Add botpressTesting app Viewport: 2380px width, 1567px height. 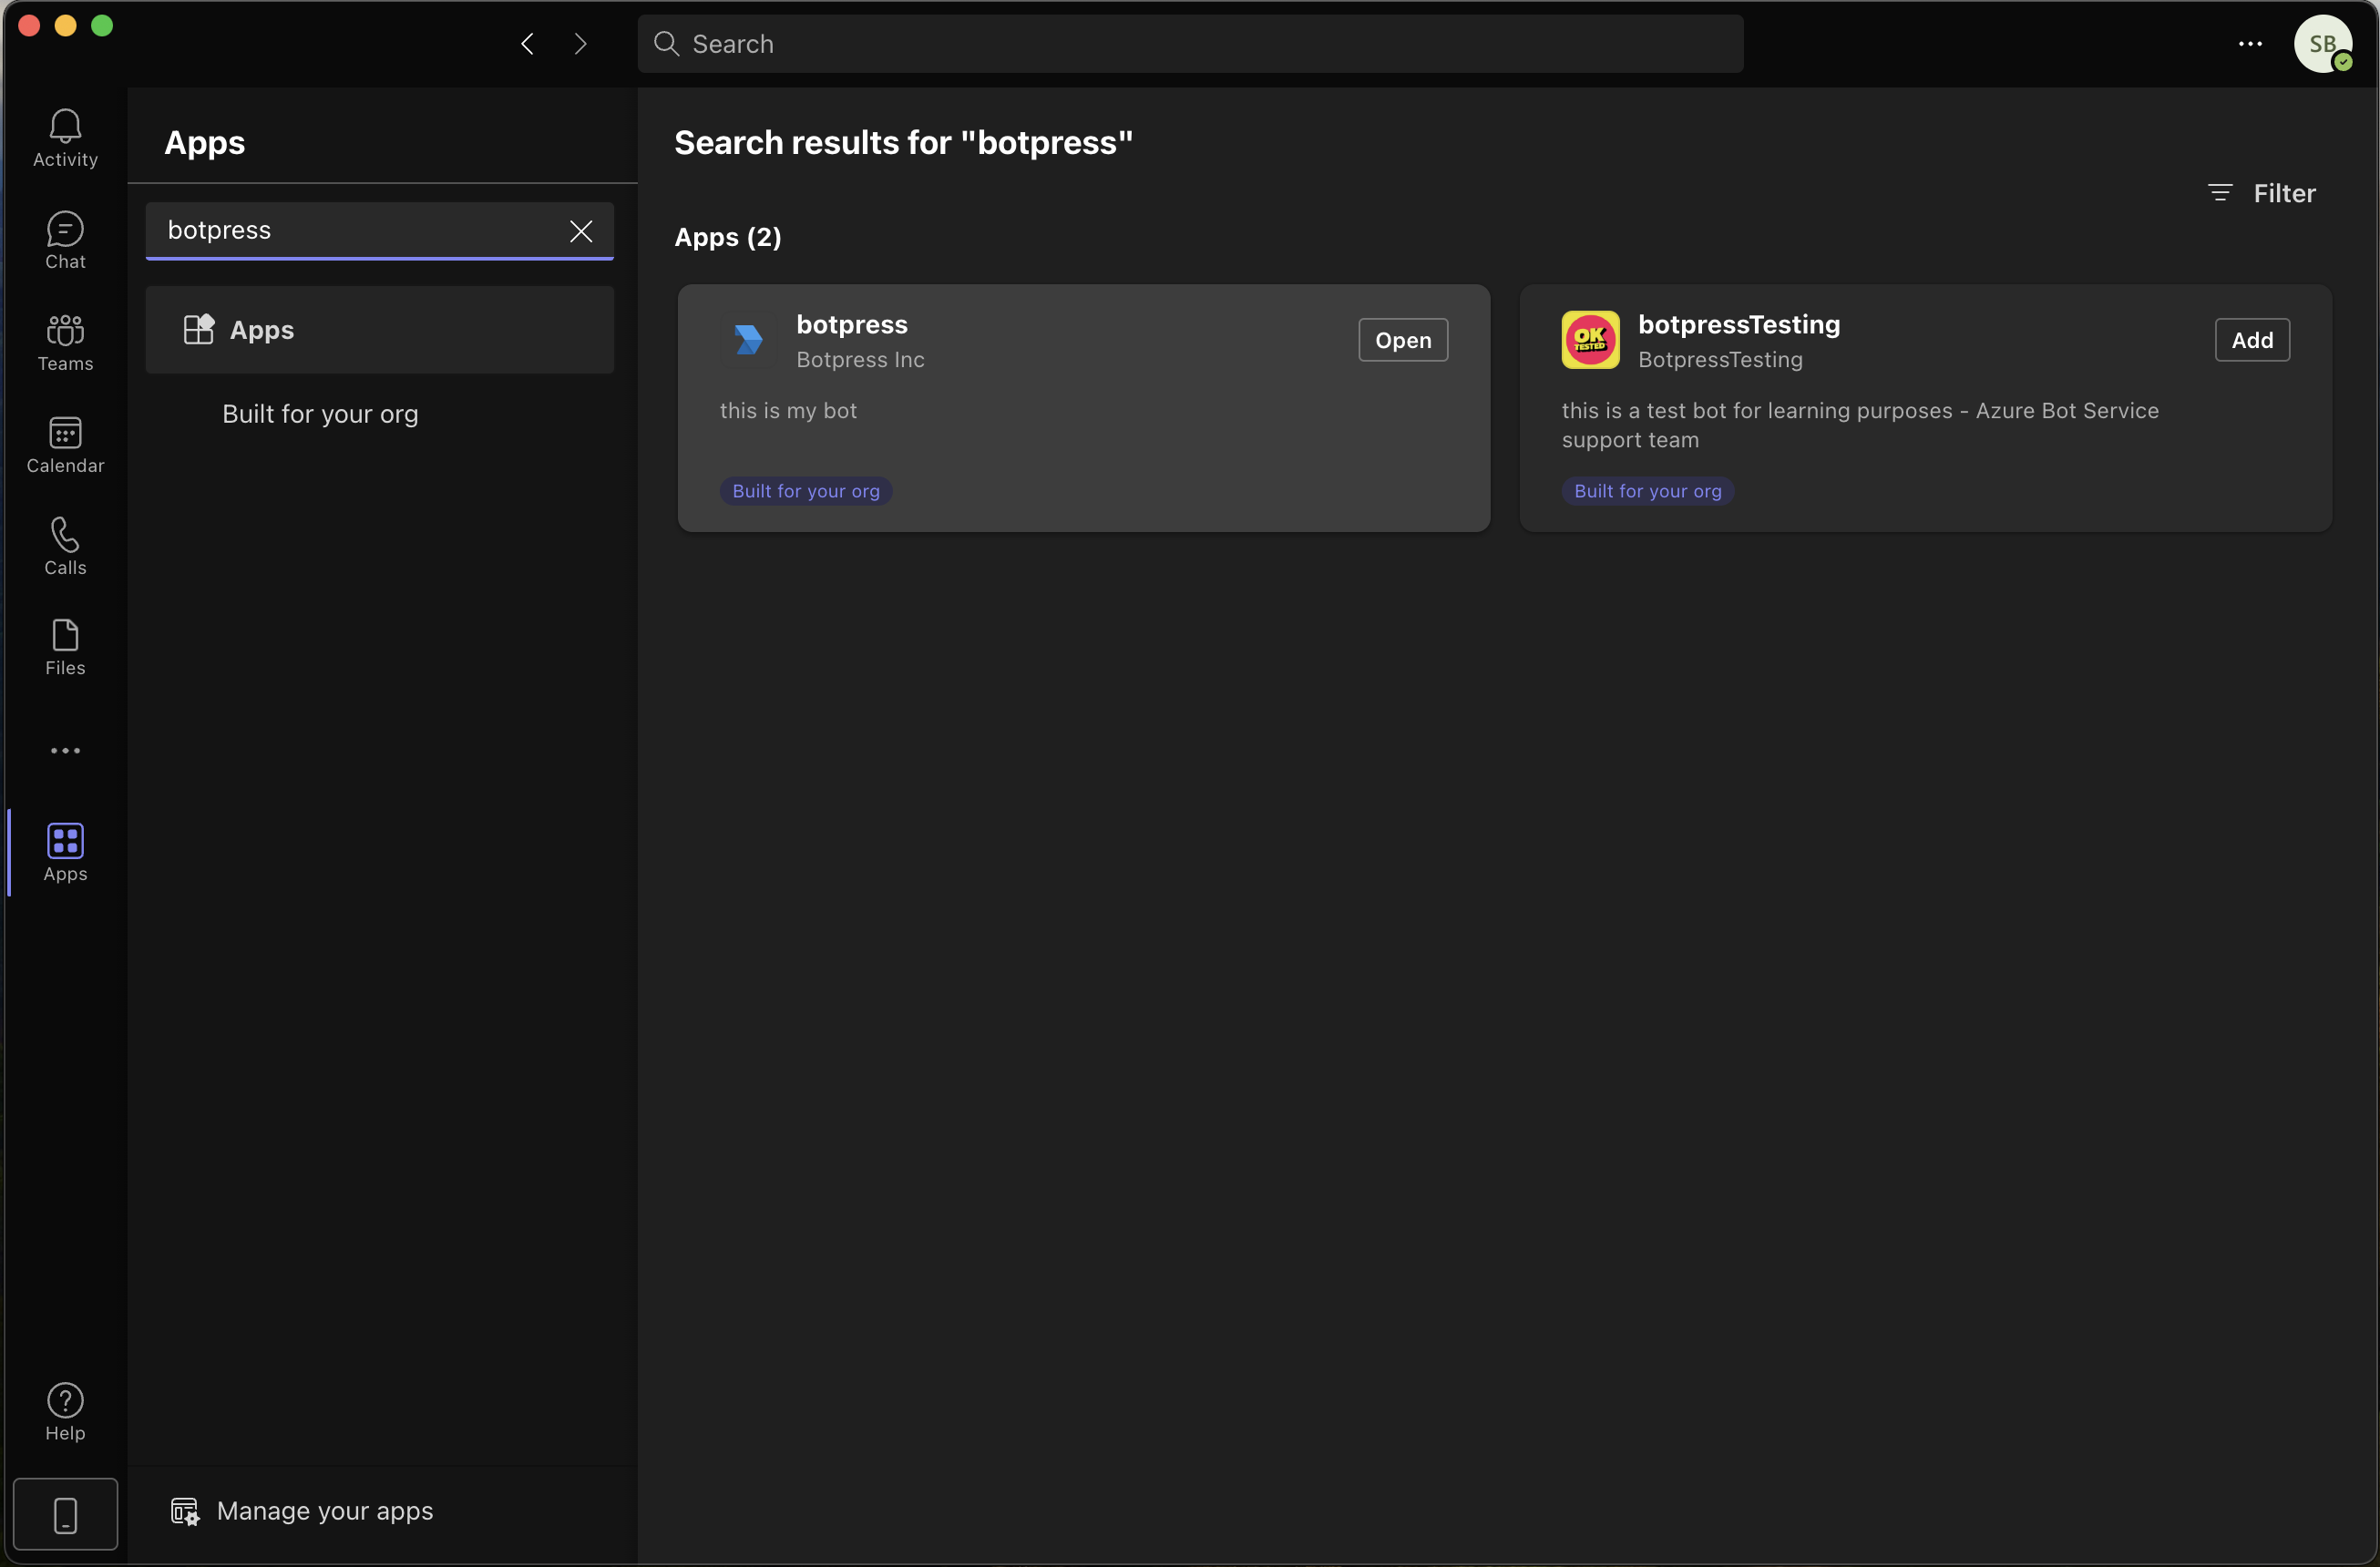[x=2252, y=339]
